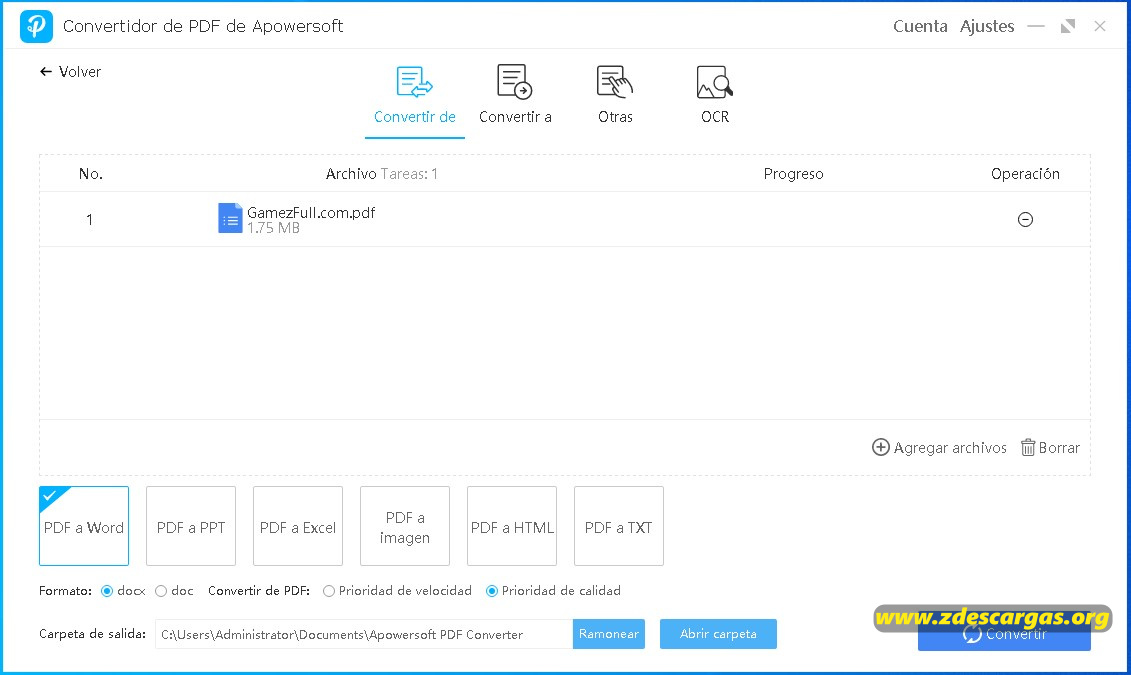Click the Progreso column header
This screenshot has height=675, width=1131.
coord(793,174)
